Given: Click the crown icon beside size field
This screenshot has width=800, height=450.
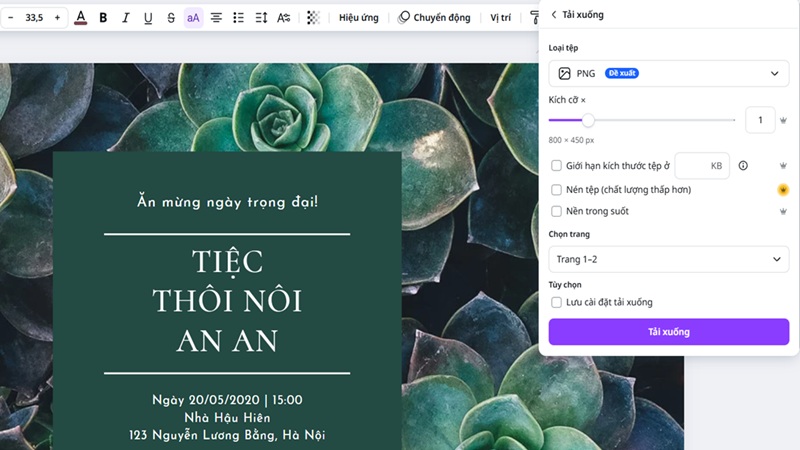Looking at the screenshot, I should pyautogui.click(x=783, y=120).
